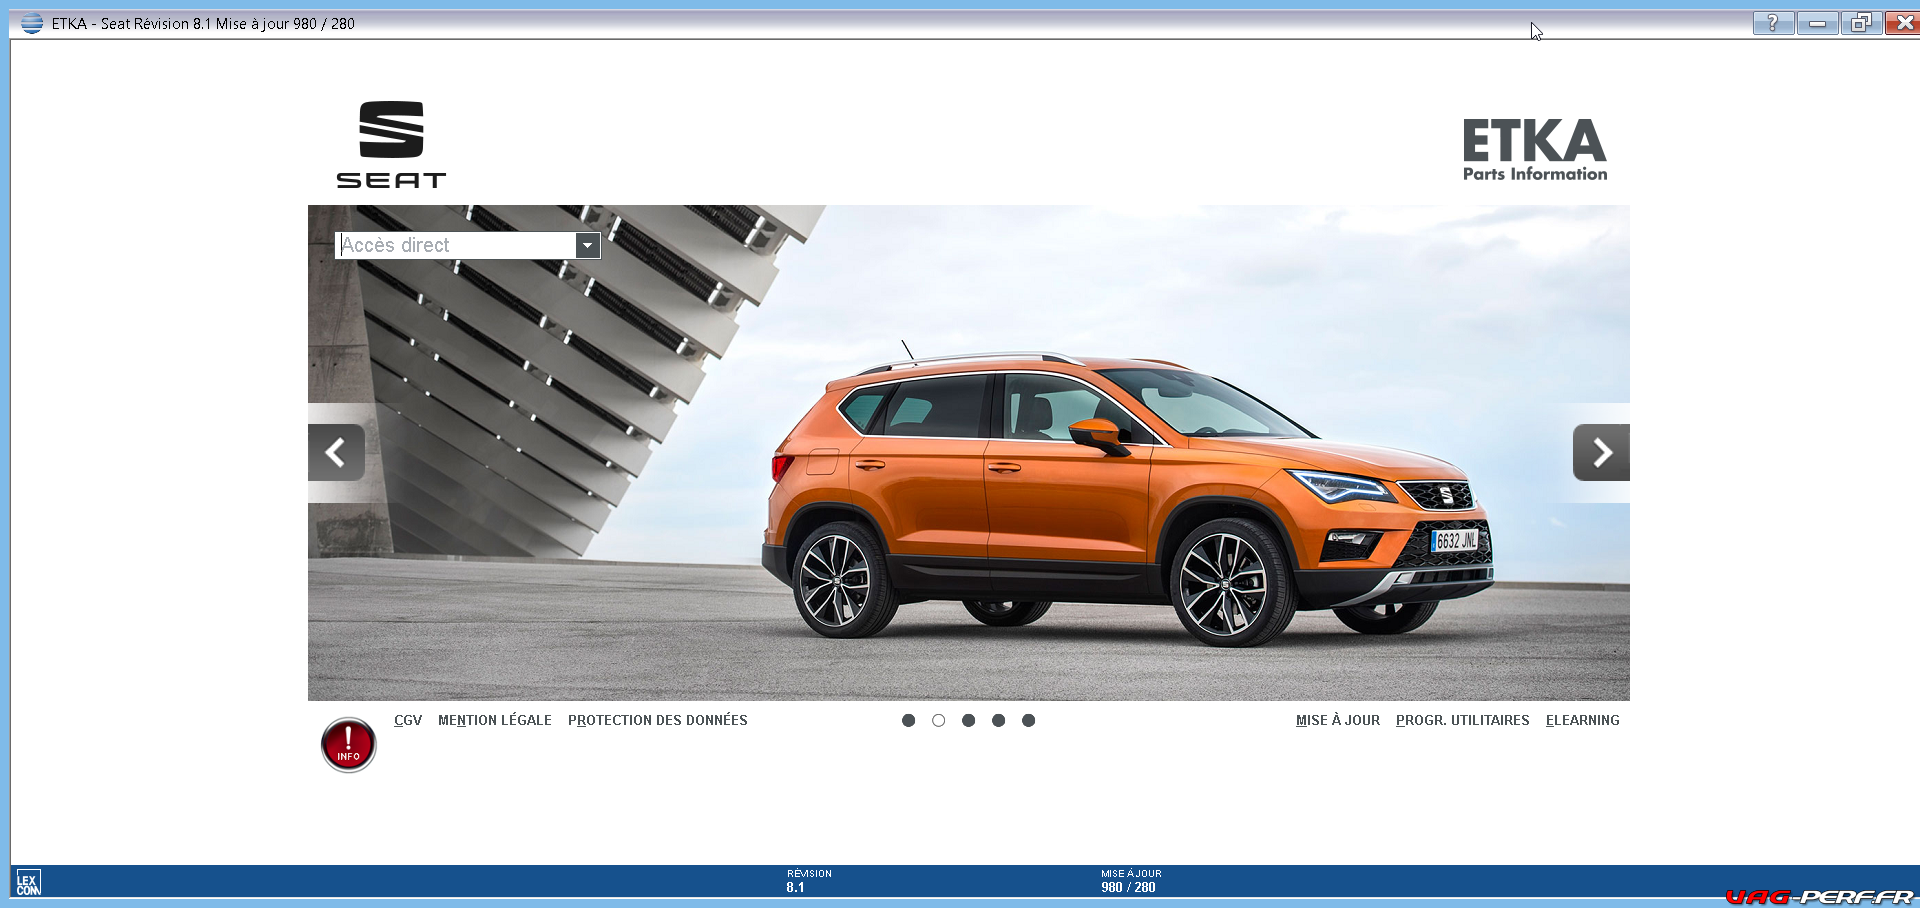The height and width of the screenshot is (908, 1920).
Task: Expand the Accès direct dropdown arrow
Action: 588,245
